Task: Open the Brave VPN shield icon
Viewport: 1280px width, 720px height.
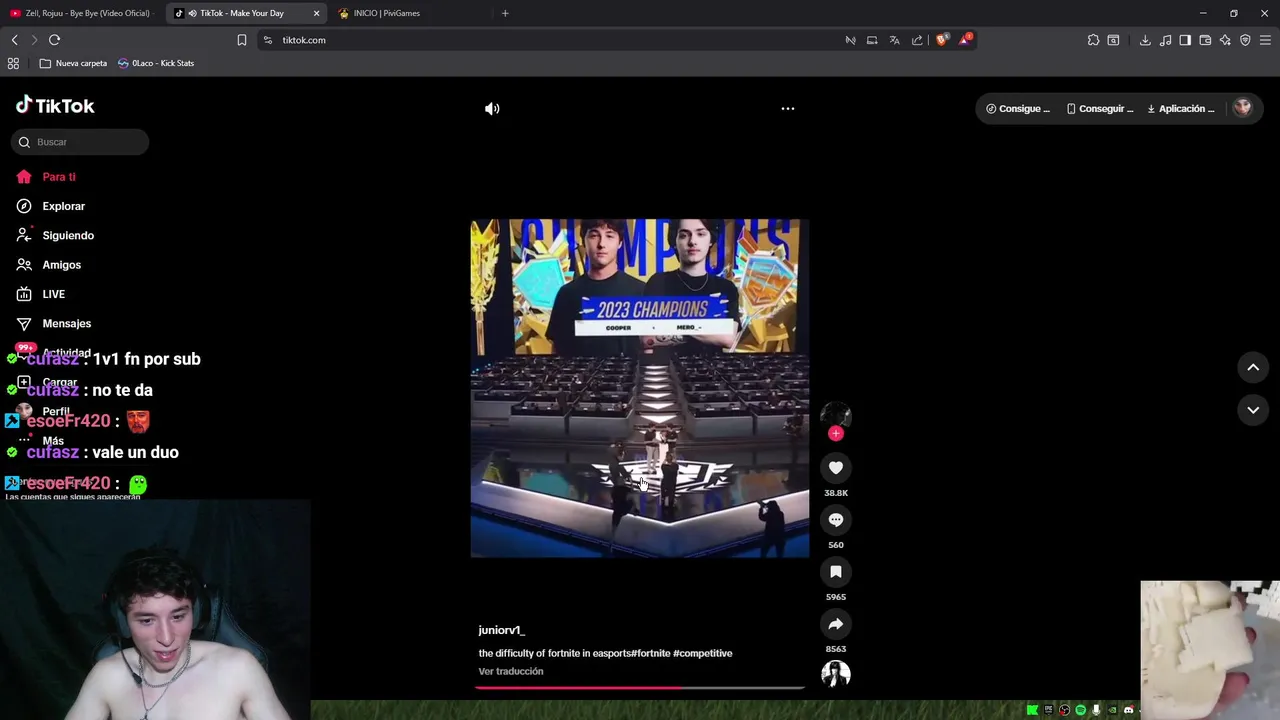Action: point(1245,40)
